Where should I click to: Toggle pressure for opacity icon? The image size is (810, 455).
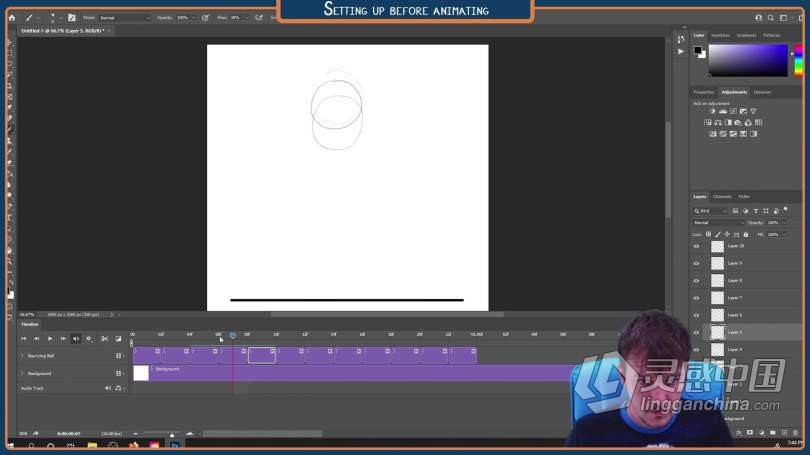206,18
